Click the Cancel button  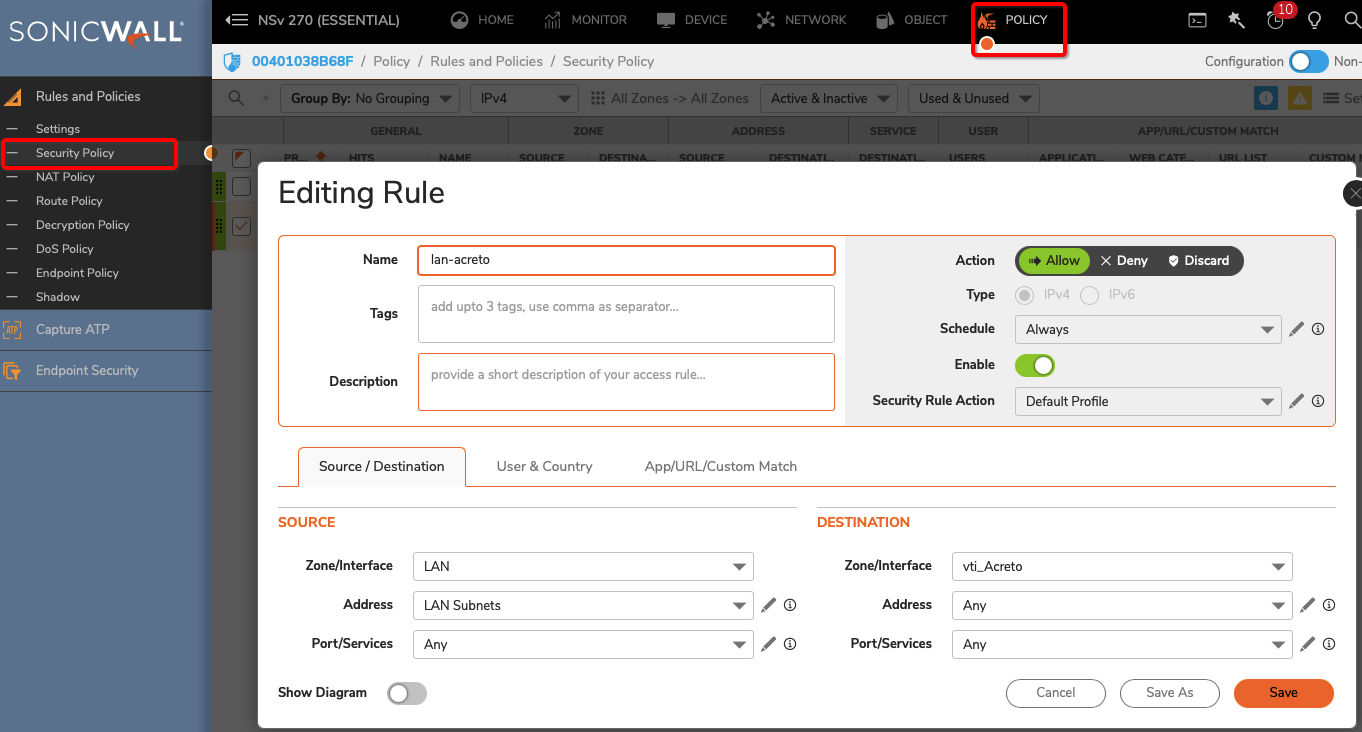[1056, 693]
